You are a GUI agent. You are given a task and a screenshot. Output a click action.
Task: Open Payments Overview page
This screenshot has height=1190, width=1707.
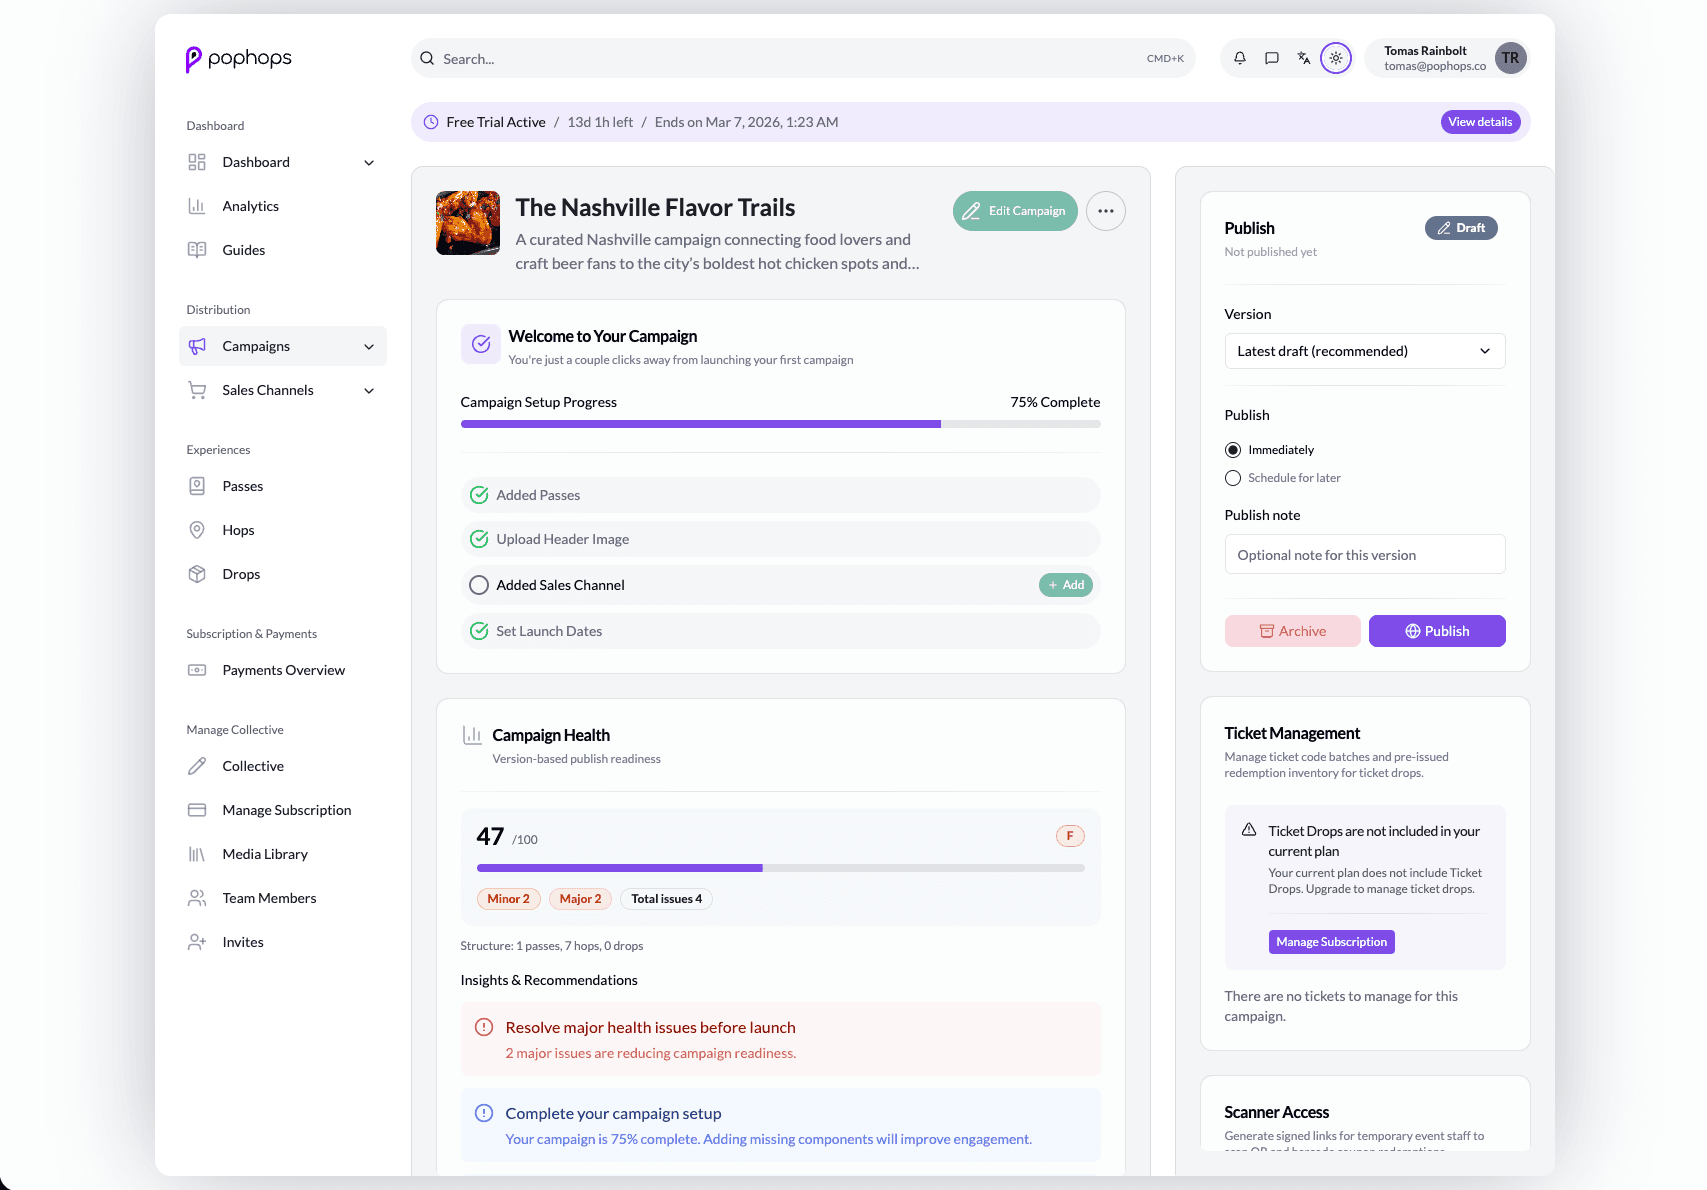tap(283, 670)
